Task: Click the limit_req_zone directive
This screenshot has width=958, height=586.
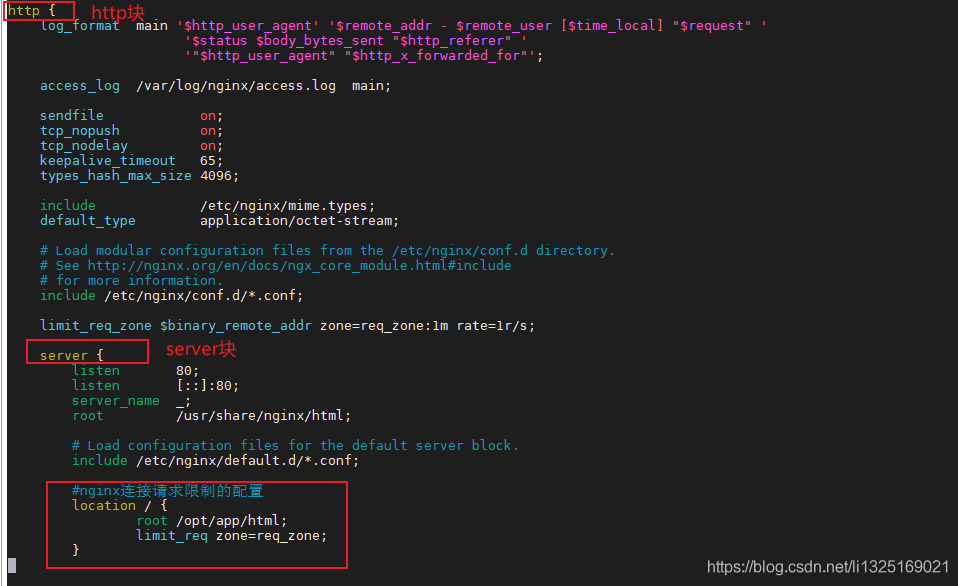Action: [x=96, y=326]
